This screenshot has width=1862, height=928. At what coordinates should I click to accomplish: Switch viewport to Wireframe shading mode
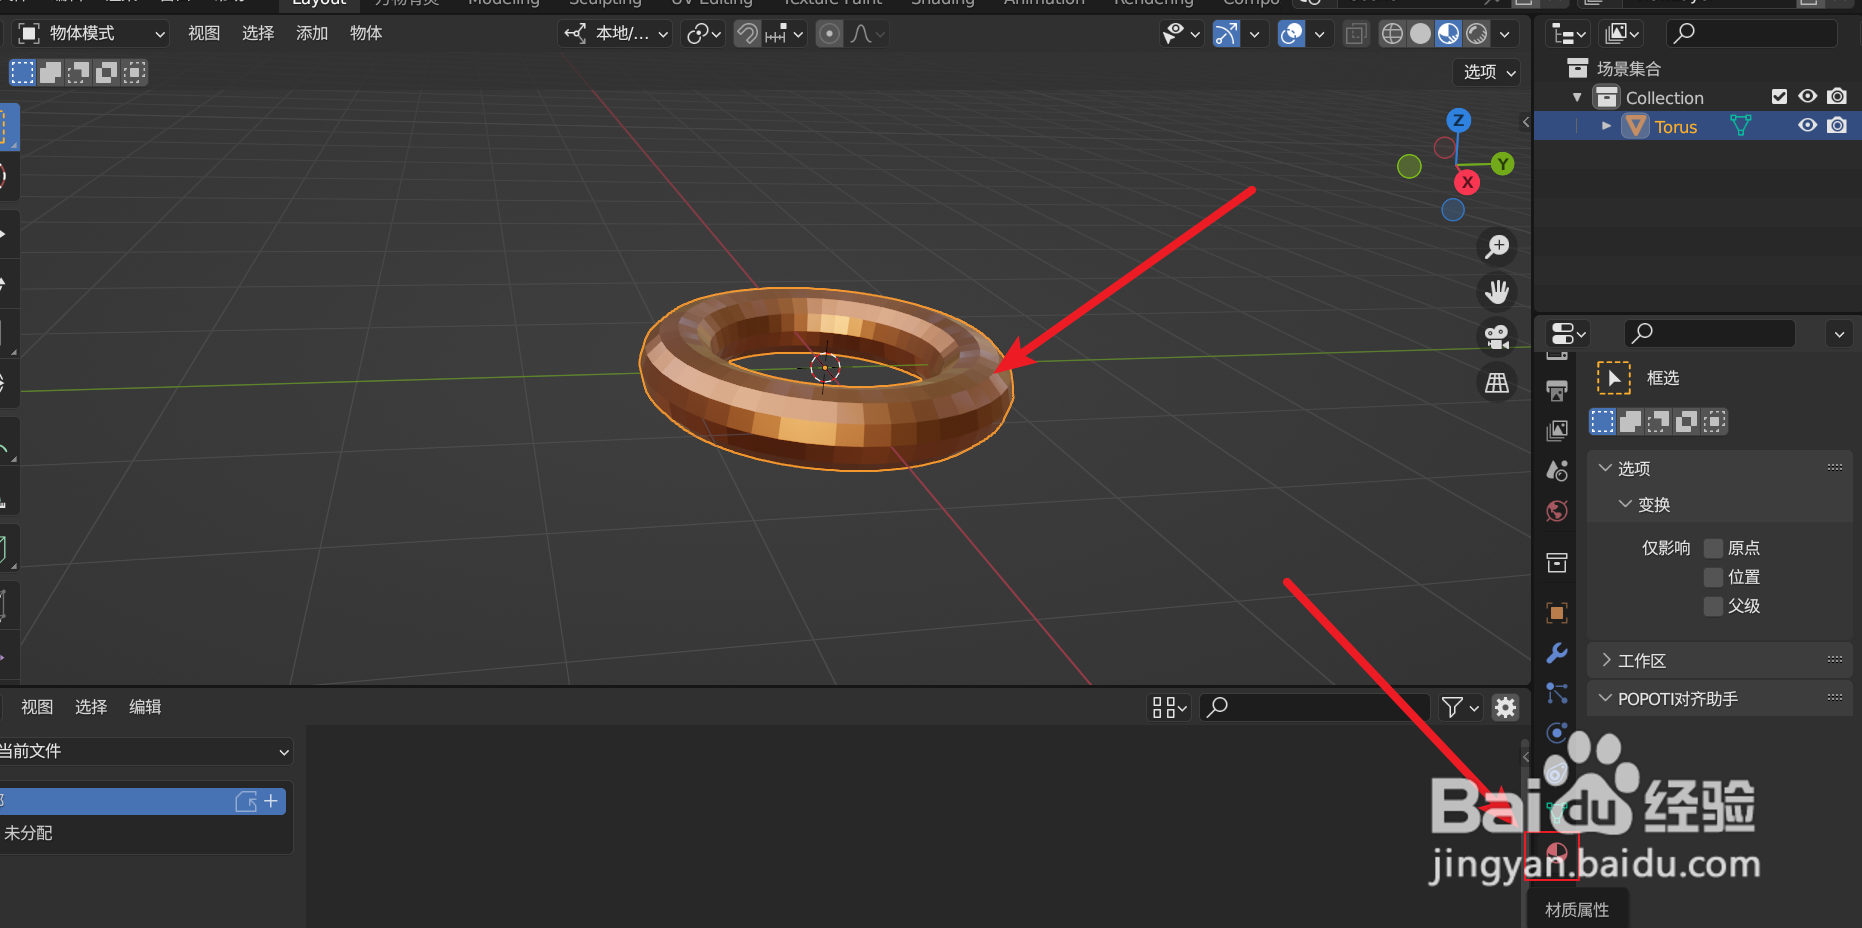tap(1392, 33)
